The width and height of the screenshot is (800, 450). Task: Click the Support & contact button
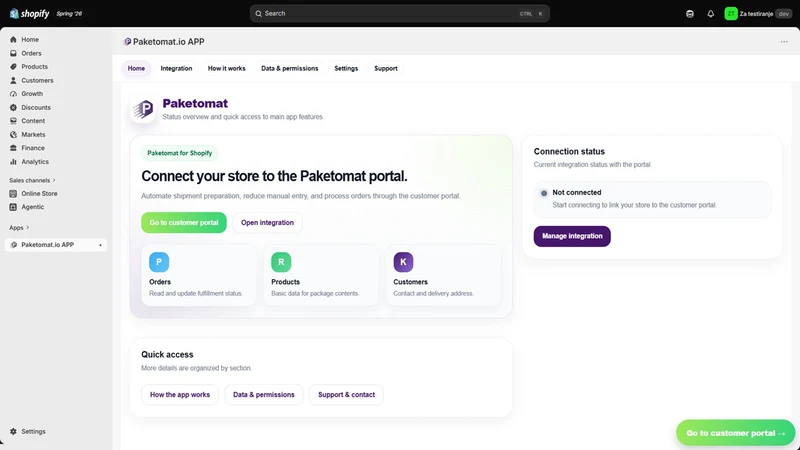(346, 394)
